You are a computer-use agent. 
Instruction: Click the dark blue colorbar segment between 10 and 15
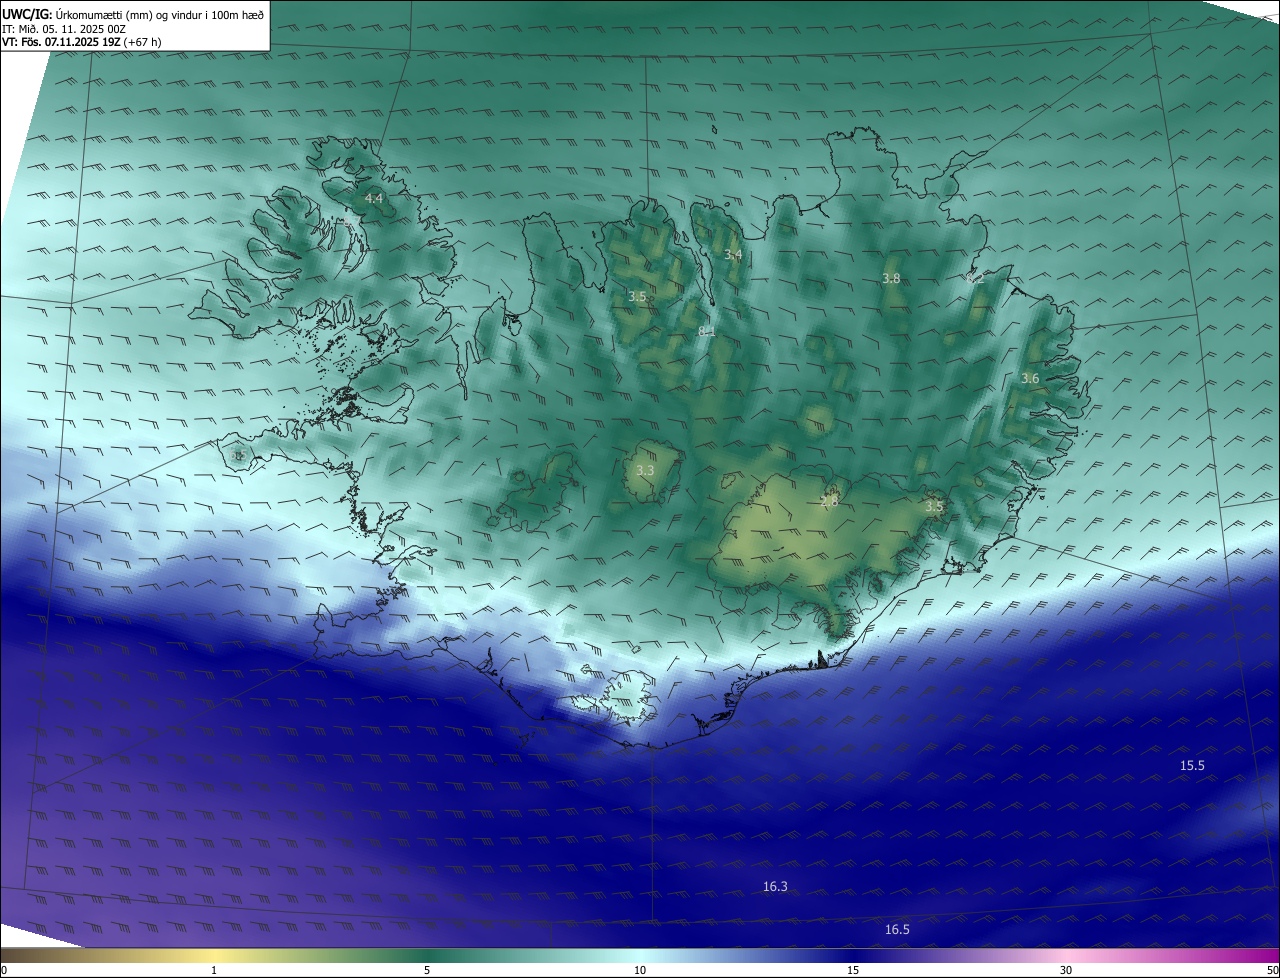(746, 955)
